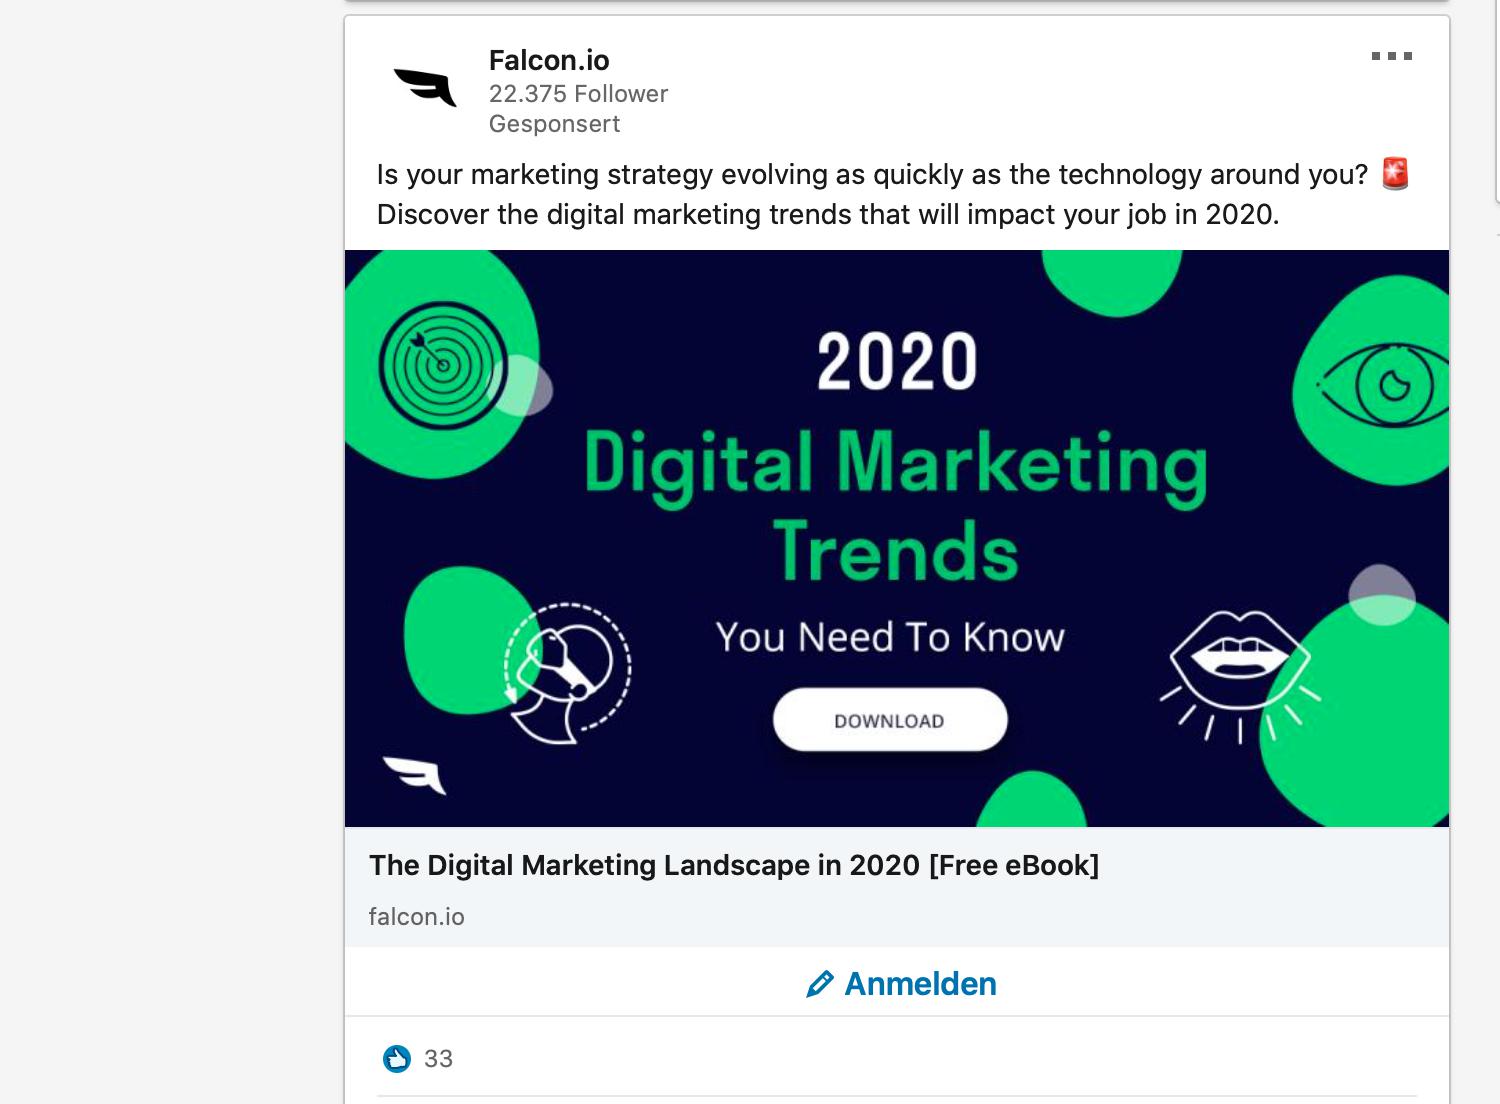Image resolution: width=1500 pixels, height=1104 pixels.
Task: Open the three-dot post options menu
Action: click(1391, 56)
